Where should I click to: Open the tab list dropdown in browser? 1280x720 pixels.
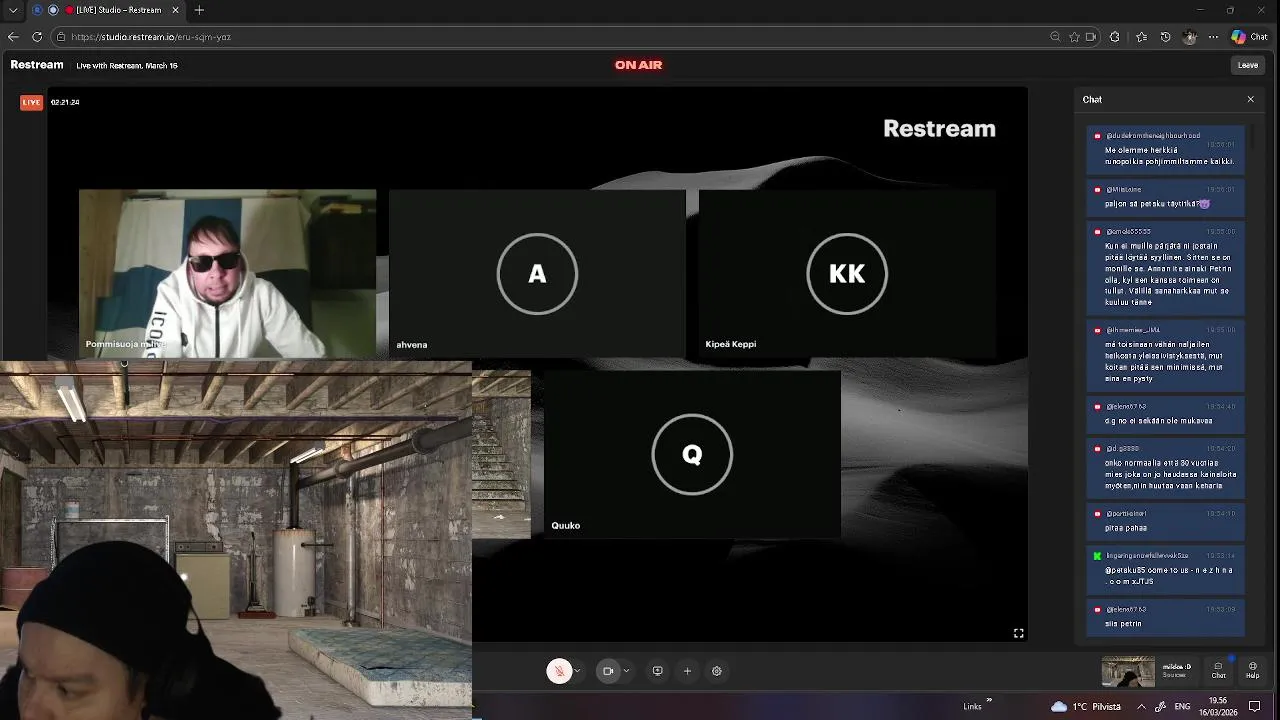tap(13, 10)
